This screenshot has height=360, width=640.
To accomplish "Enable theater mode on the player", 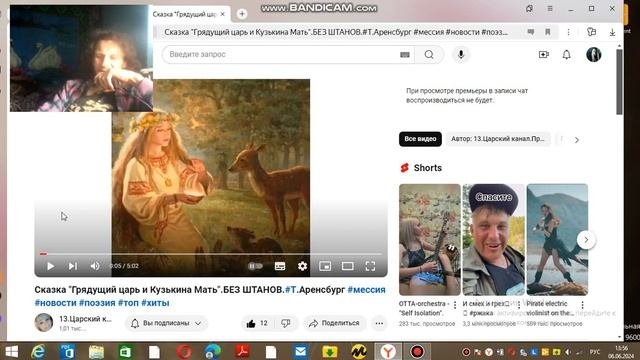I will (348, 266).
